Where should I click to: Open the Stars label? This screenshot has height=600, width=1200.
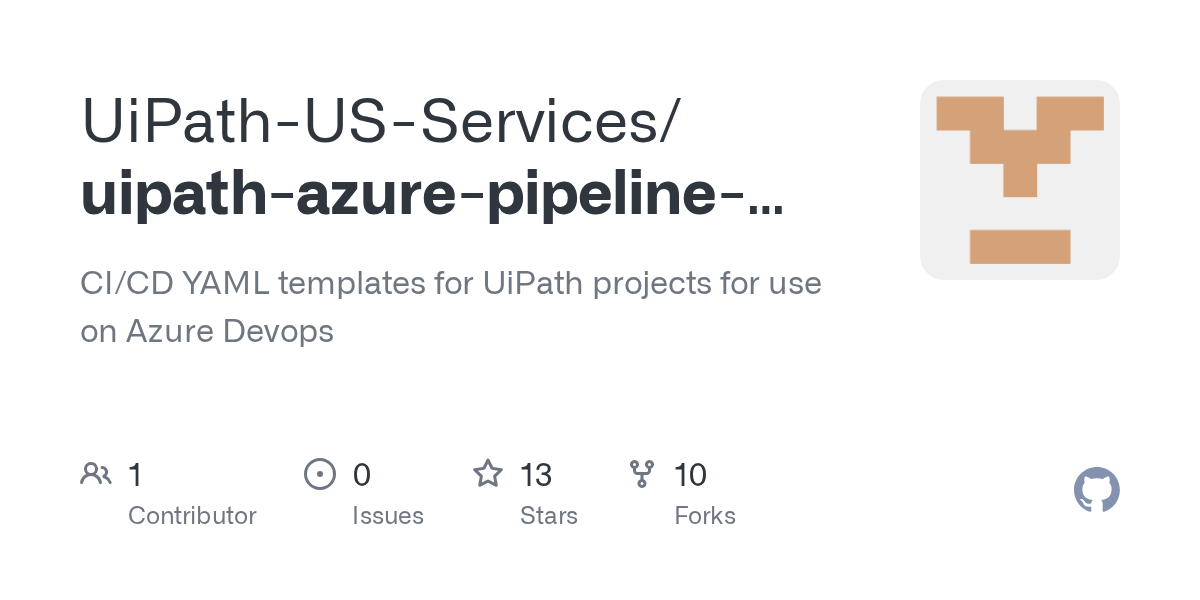pos(548,516)
